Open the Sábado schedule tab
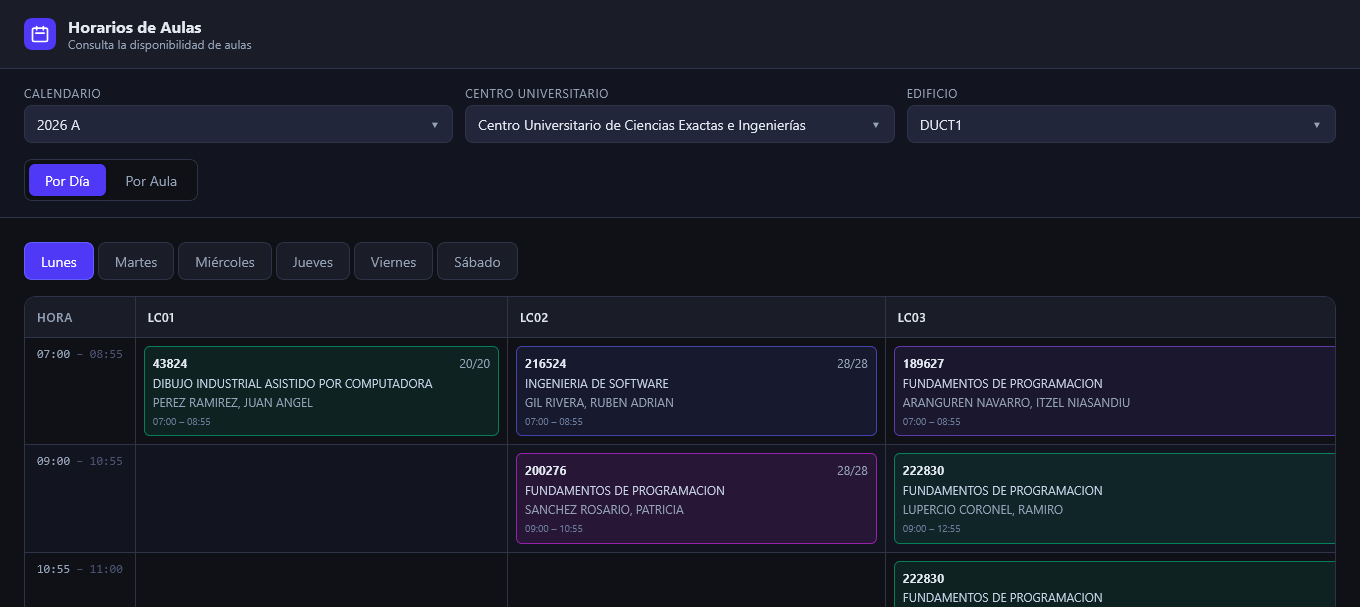 477,262
